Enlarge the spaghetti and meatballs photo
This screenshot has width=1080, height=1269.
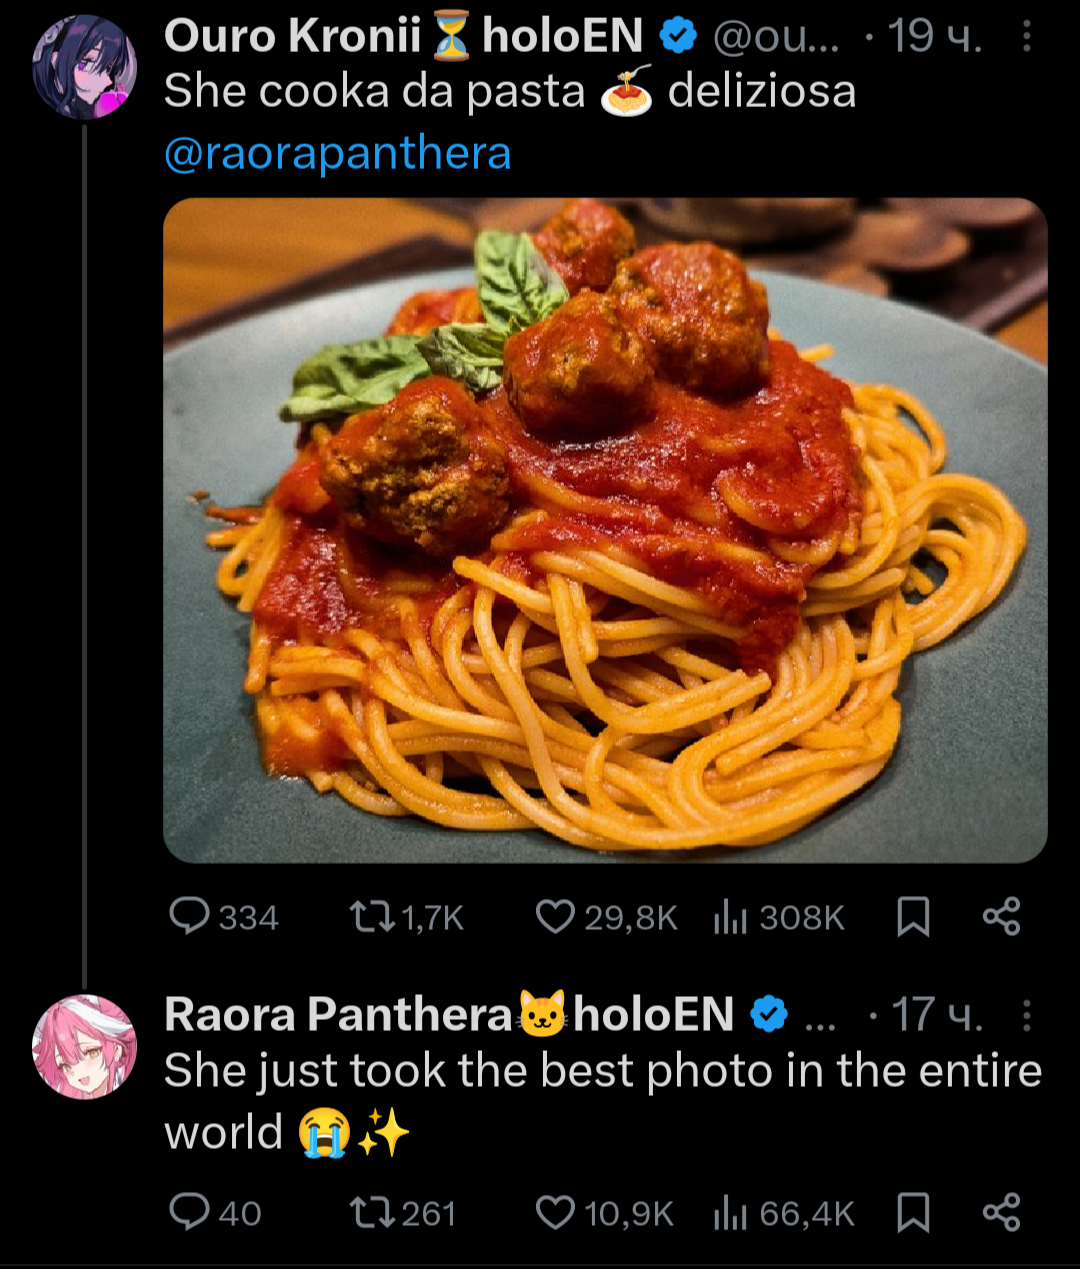pos(605,530)
